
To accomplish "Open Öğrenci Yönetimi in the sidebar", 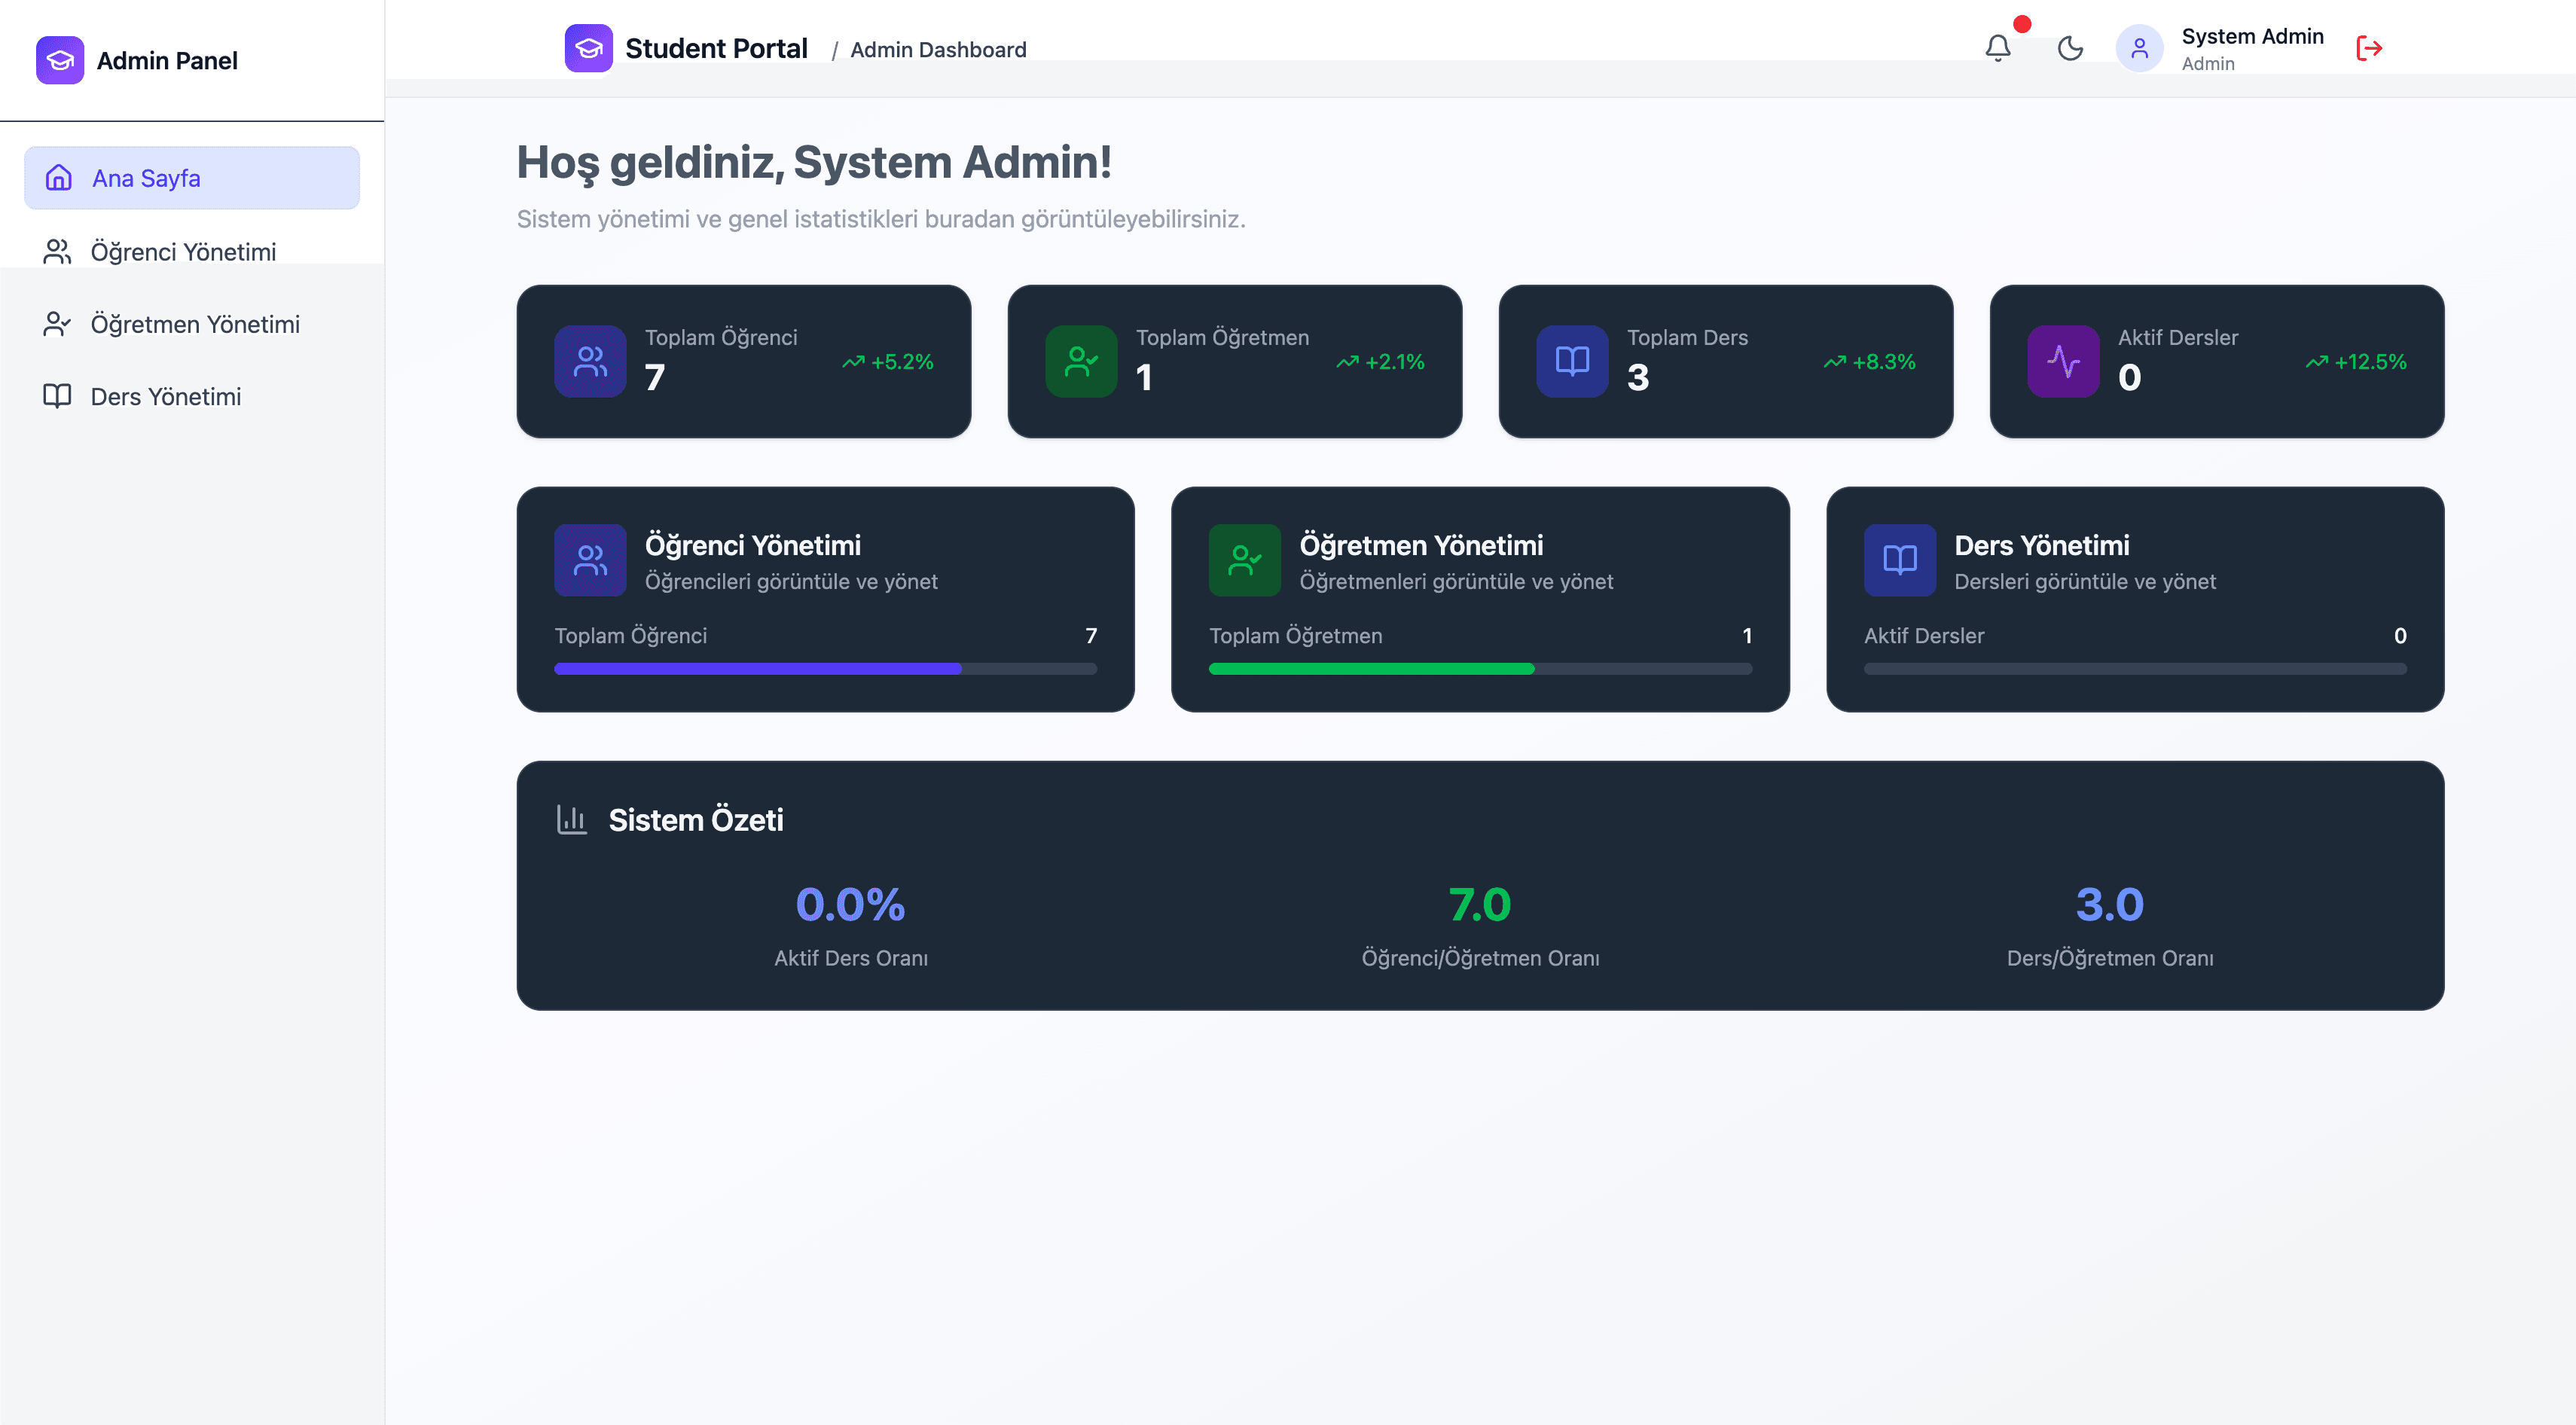I will click(183, 252).
